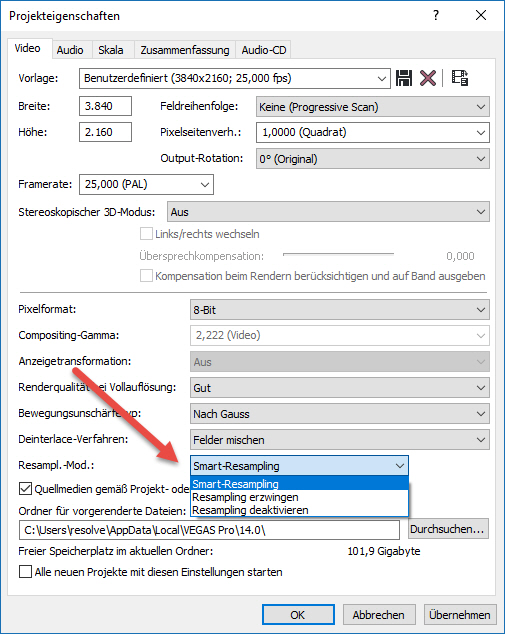Switch to the Audio-CD tab

tap(264, 50)
